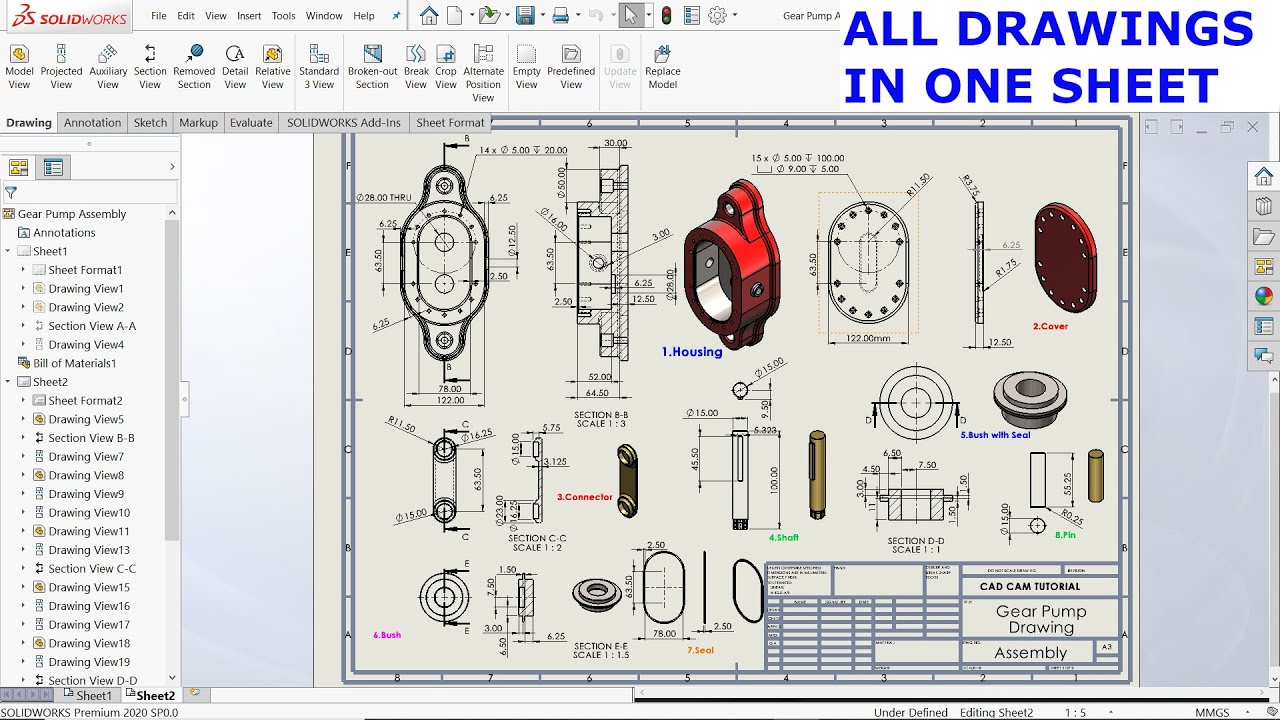Click the filter funnel icon

click(11, 192)
